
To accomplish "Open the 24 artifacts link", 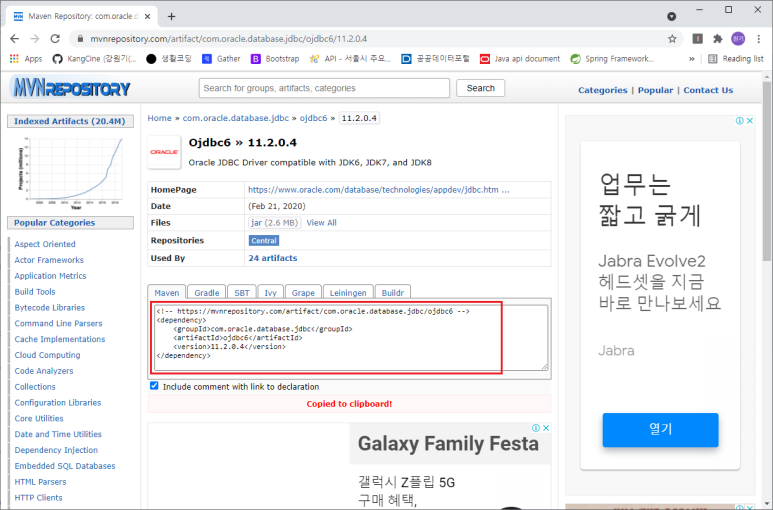I will [x=273, y=258].
